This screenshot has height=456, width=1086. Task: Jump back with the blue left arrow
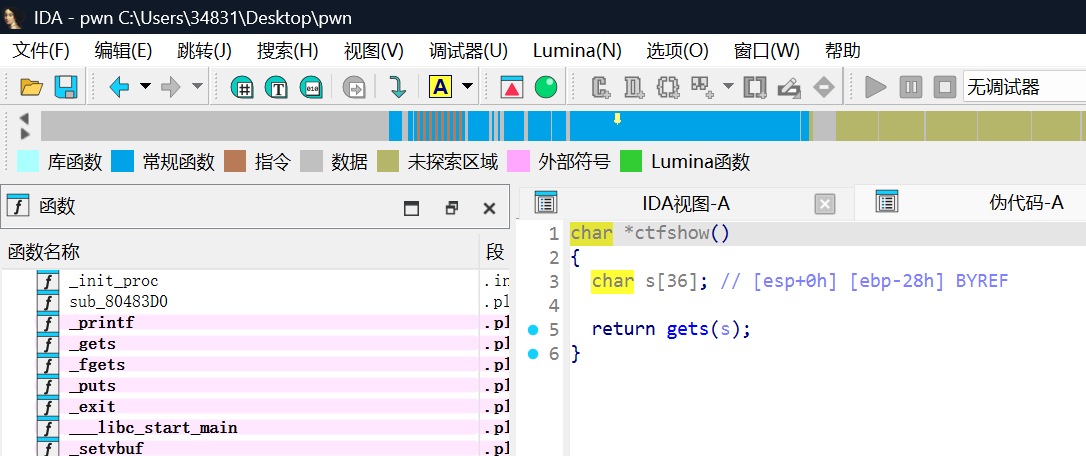[x=119, y=87]
